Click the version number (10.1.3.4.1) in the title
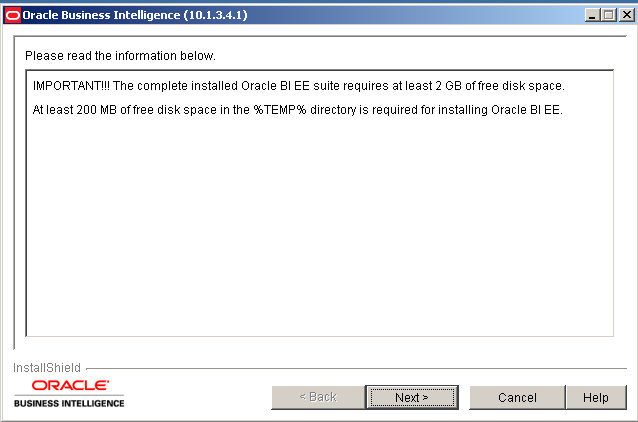Screen dimensions: 638x422 click(216, 15)
